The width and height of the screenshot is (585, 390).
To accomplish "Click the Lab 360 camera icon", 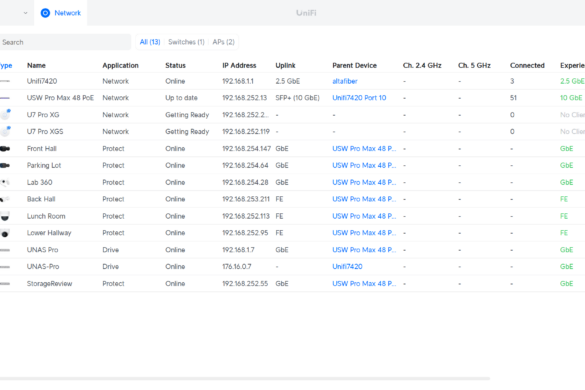I will [x=5, y=182].
